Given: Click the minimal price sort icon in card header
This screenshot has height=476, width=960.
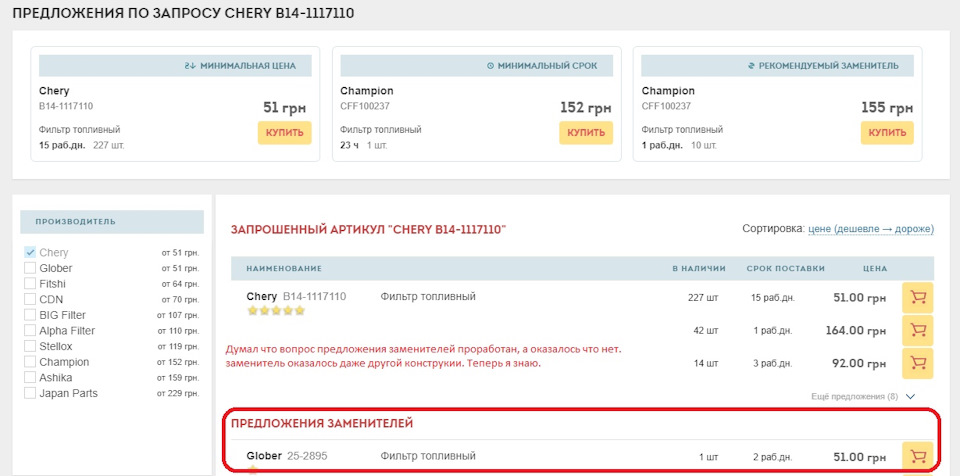Looking at the screenshot, I should coord(190,66).
